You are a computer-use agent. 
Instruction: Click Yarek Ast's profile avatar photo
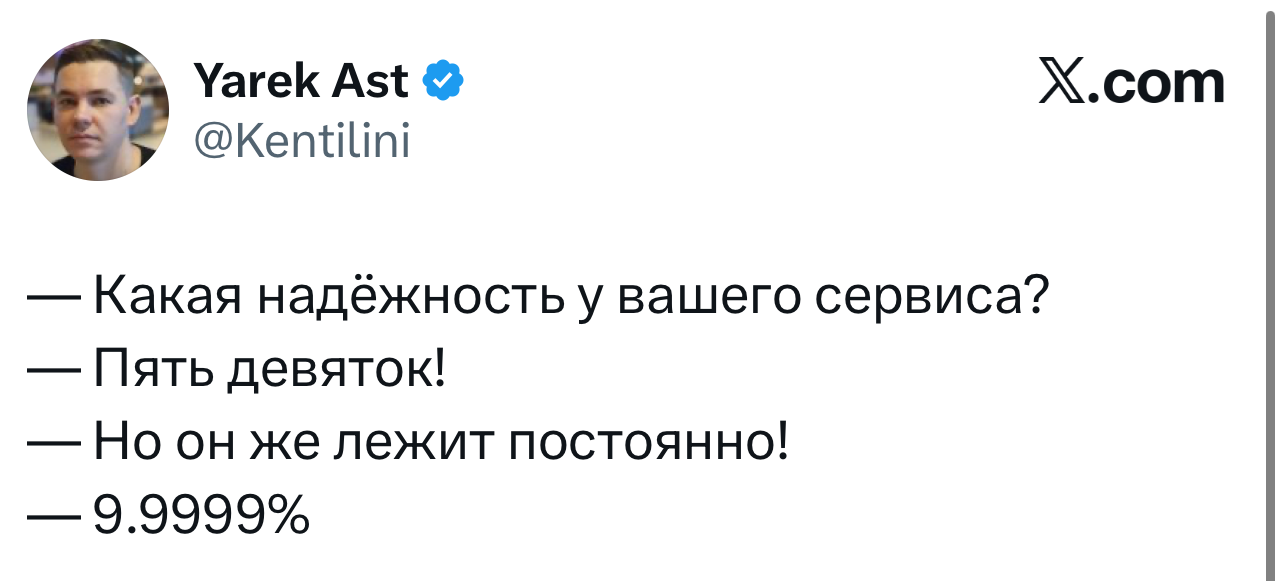98,111
